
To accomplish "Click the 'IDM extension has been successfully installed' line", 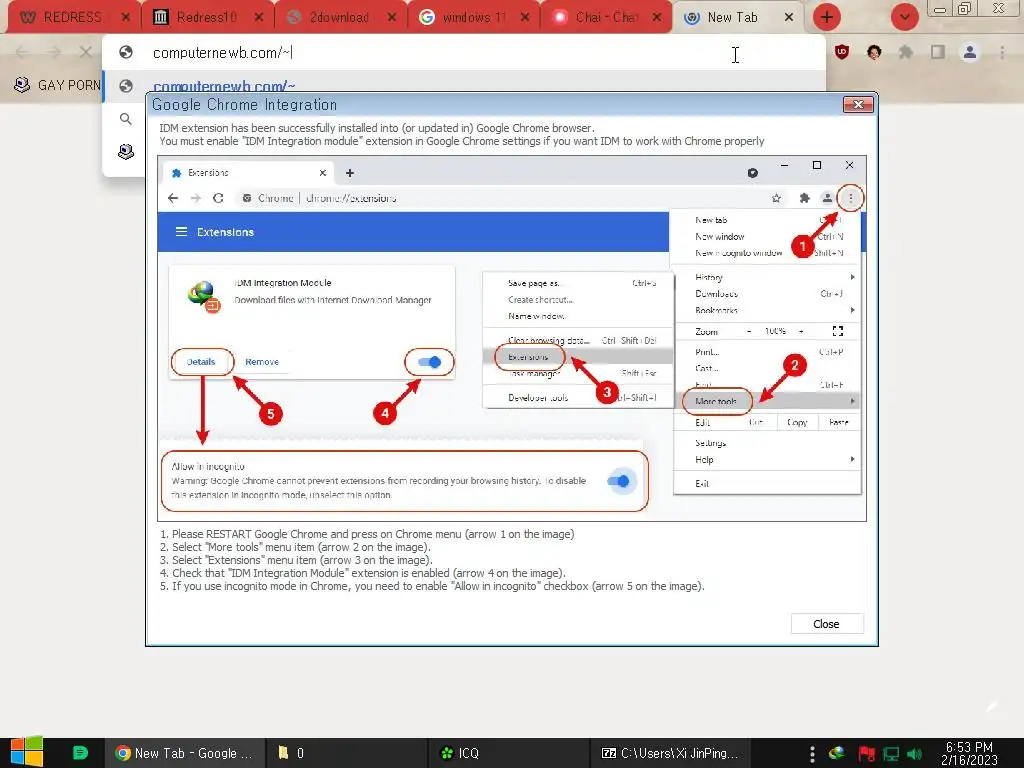I will pos(377,128).
